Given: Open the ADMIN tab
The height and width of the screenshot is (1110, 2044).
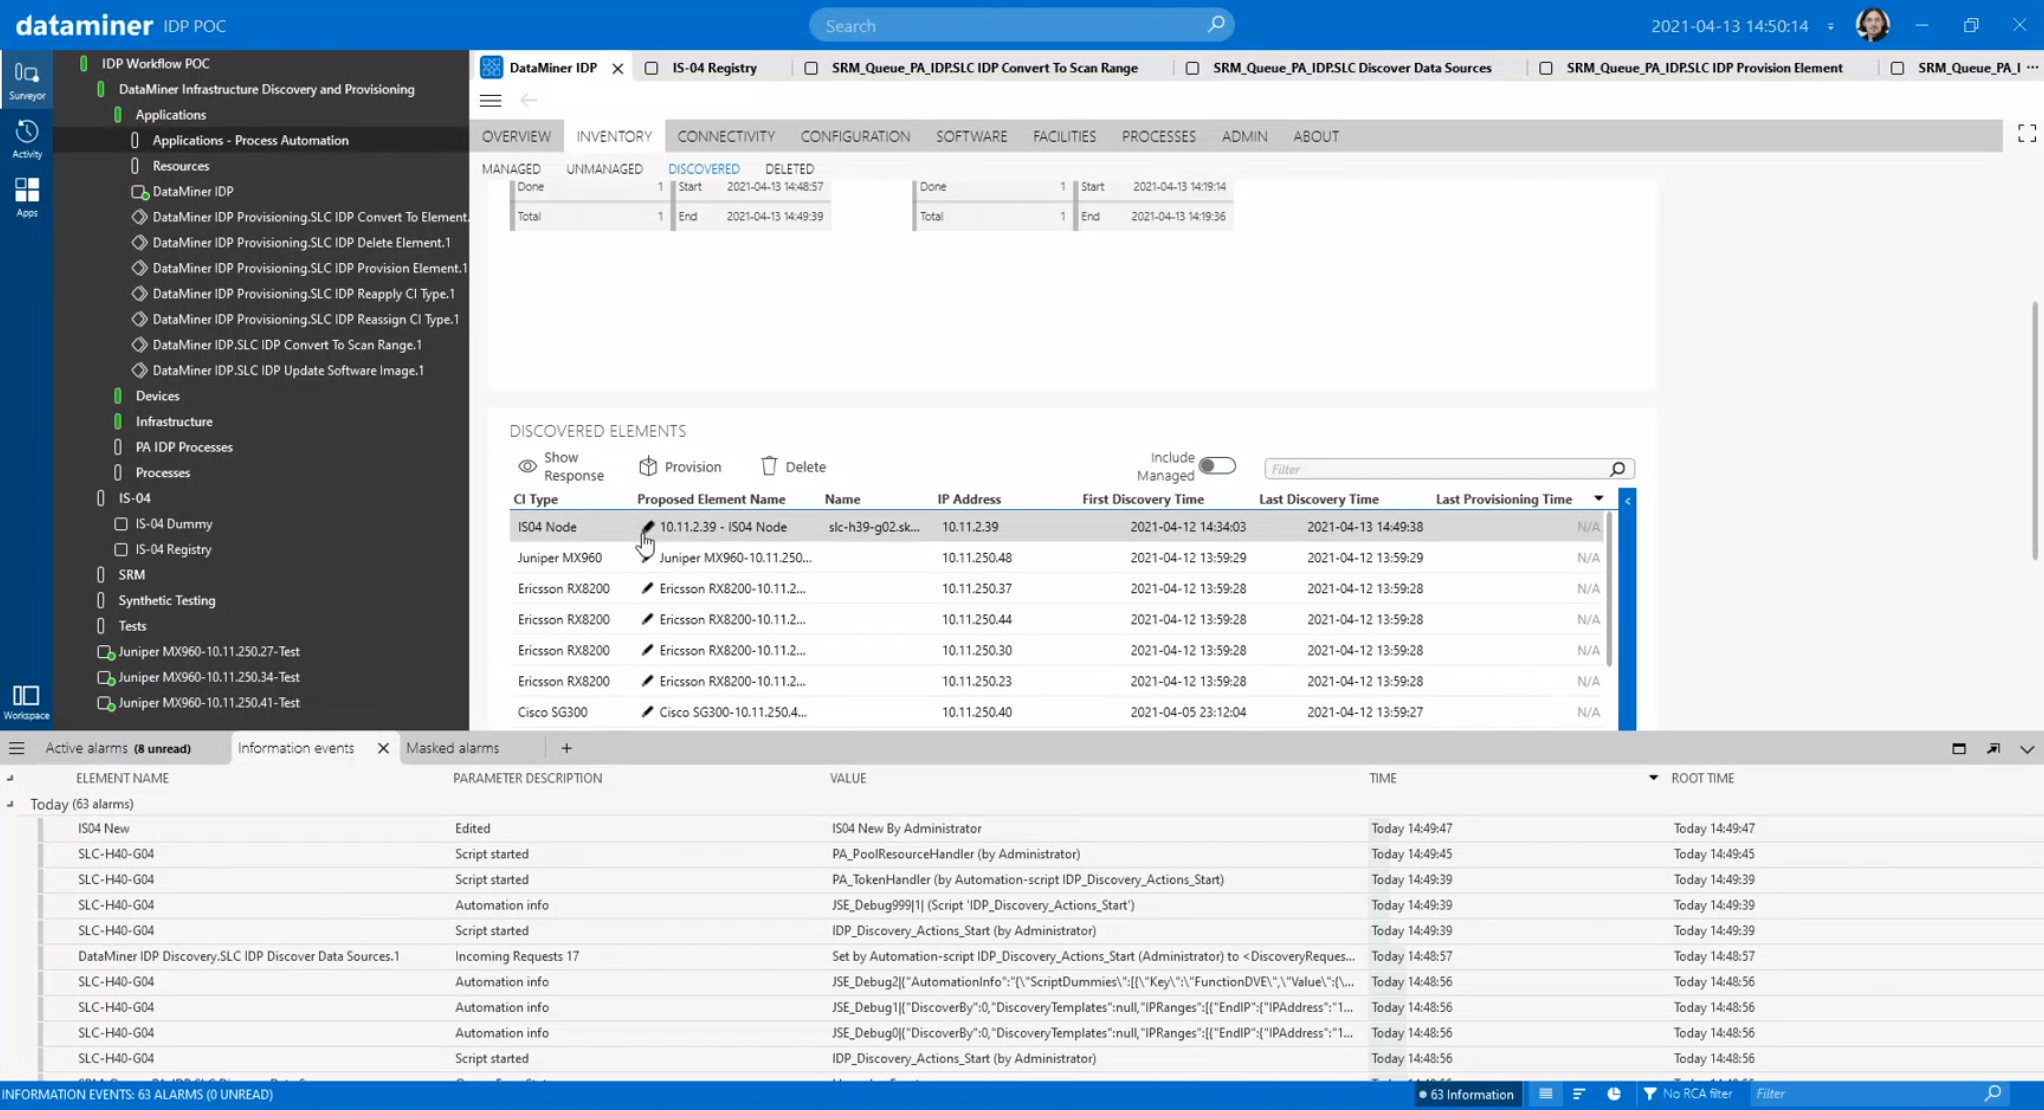Looking at the screenshot, I should [x=1244, y=136].
